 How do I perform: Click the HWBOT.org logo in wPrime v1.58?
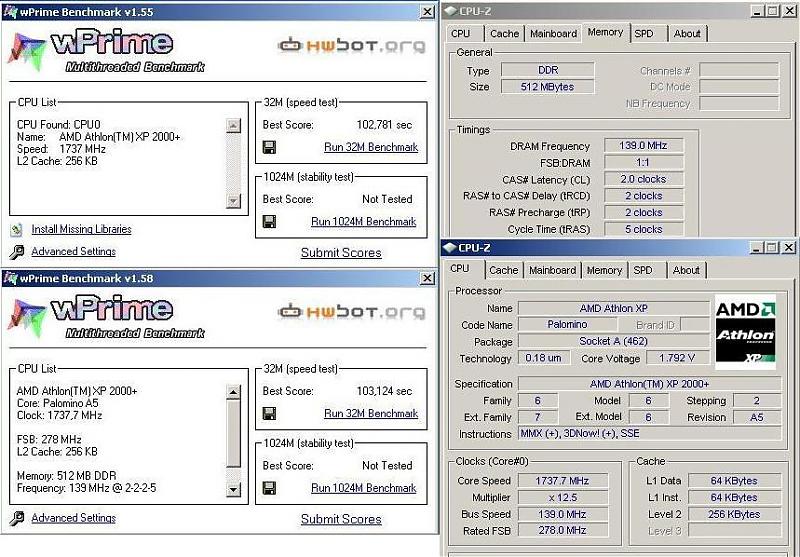coord(352,312)
